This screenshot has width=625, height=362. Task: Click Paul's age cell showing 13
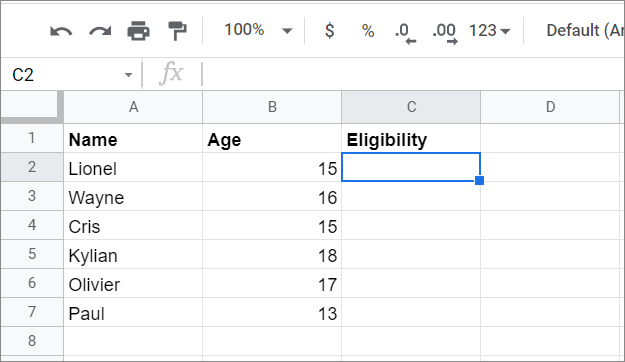[x=272, y=313]
